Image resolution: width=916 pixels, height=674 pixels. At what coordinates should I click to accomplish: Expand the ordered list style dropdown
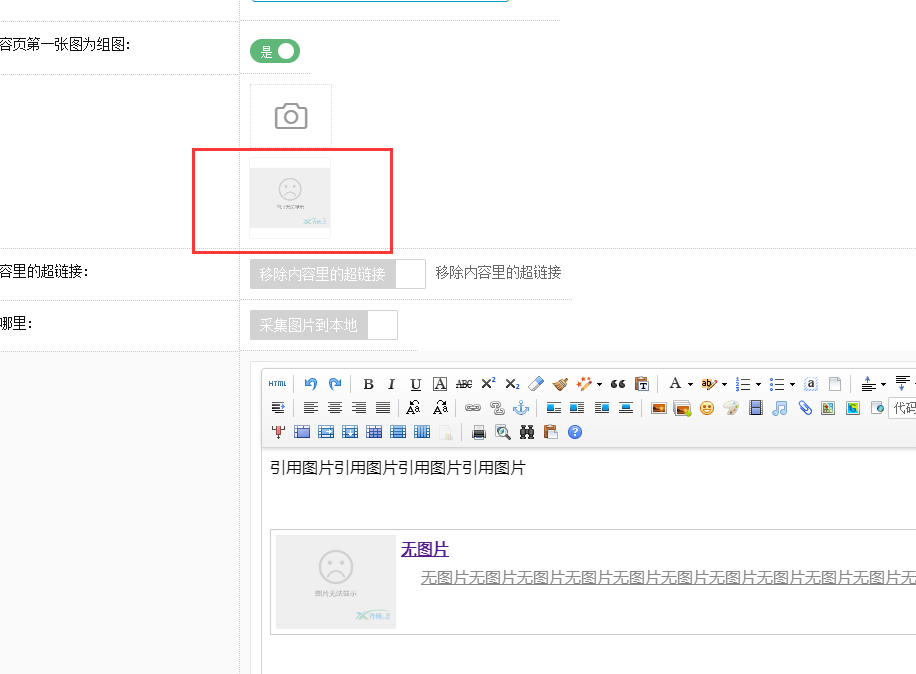tap(759, 385)
